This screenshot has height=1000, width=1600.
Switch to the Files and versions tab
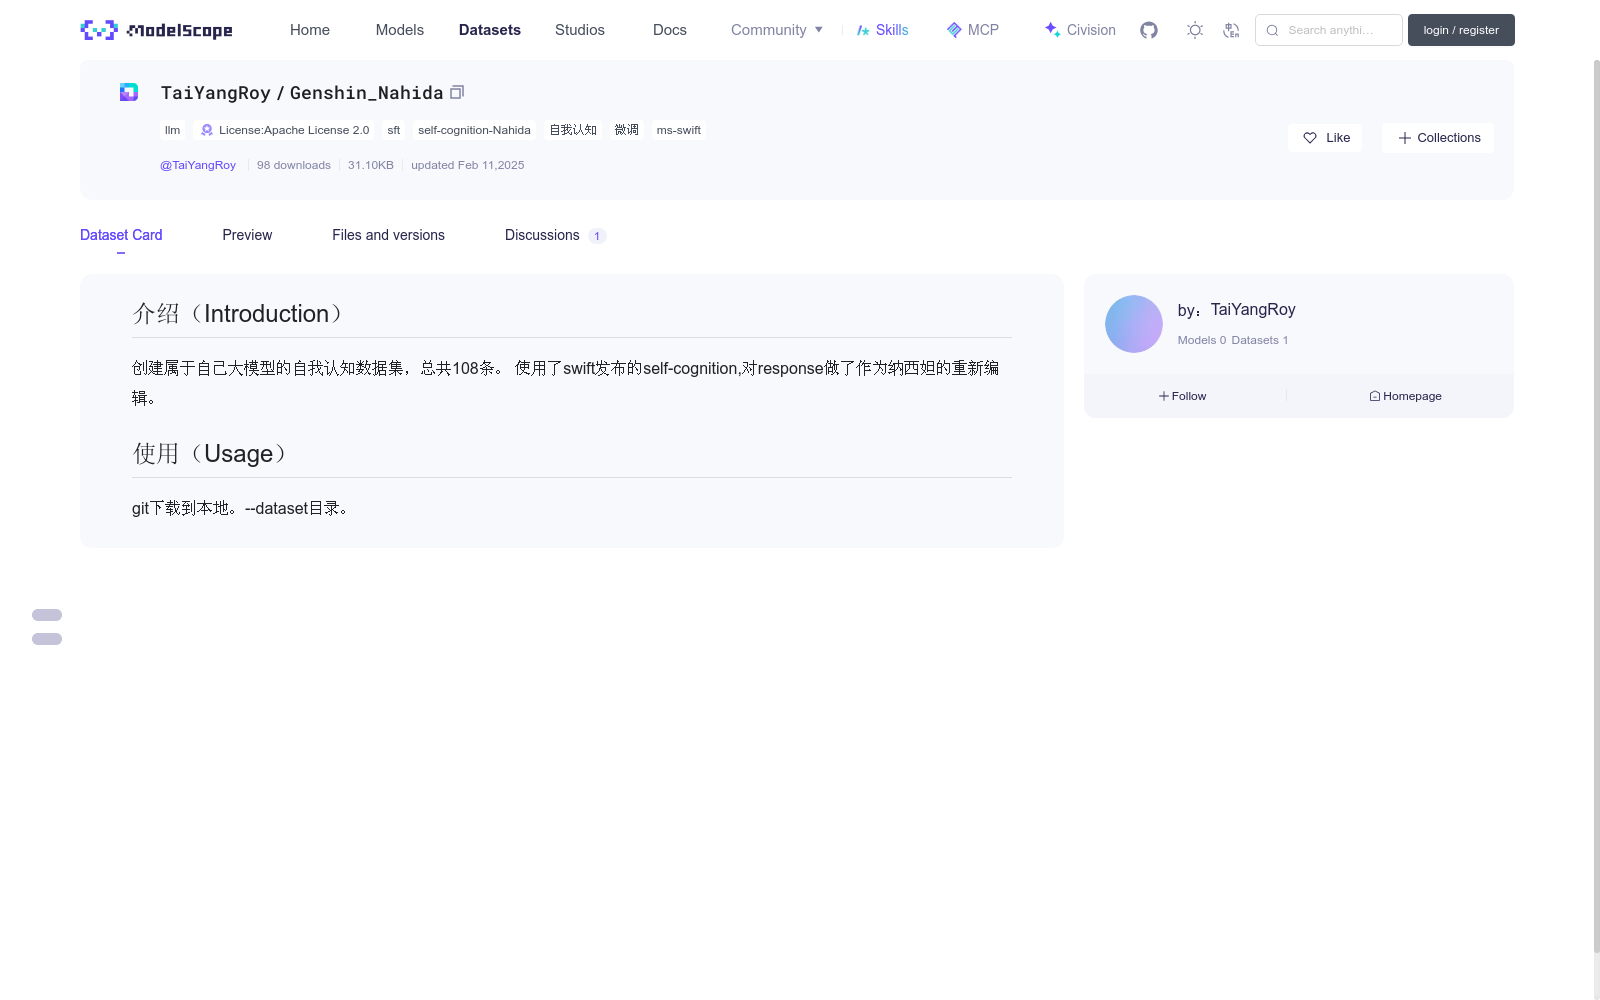coord(388,235)
